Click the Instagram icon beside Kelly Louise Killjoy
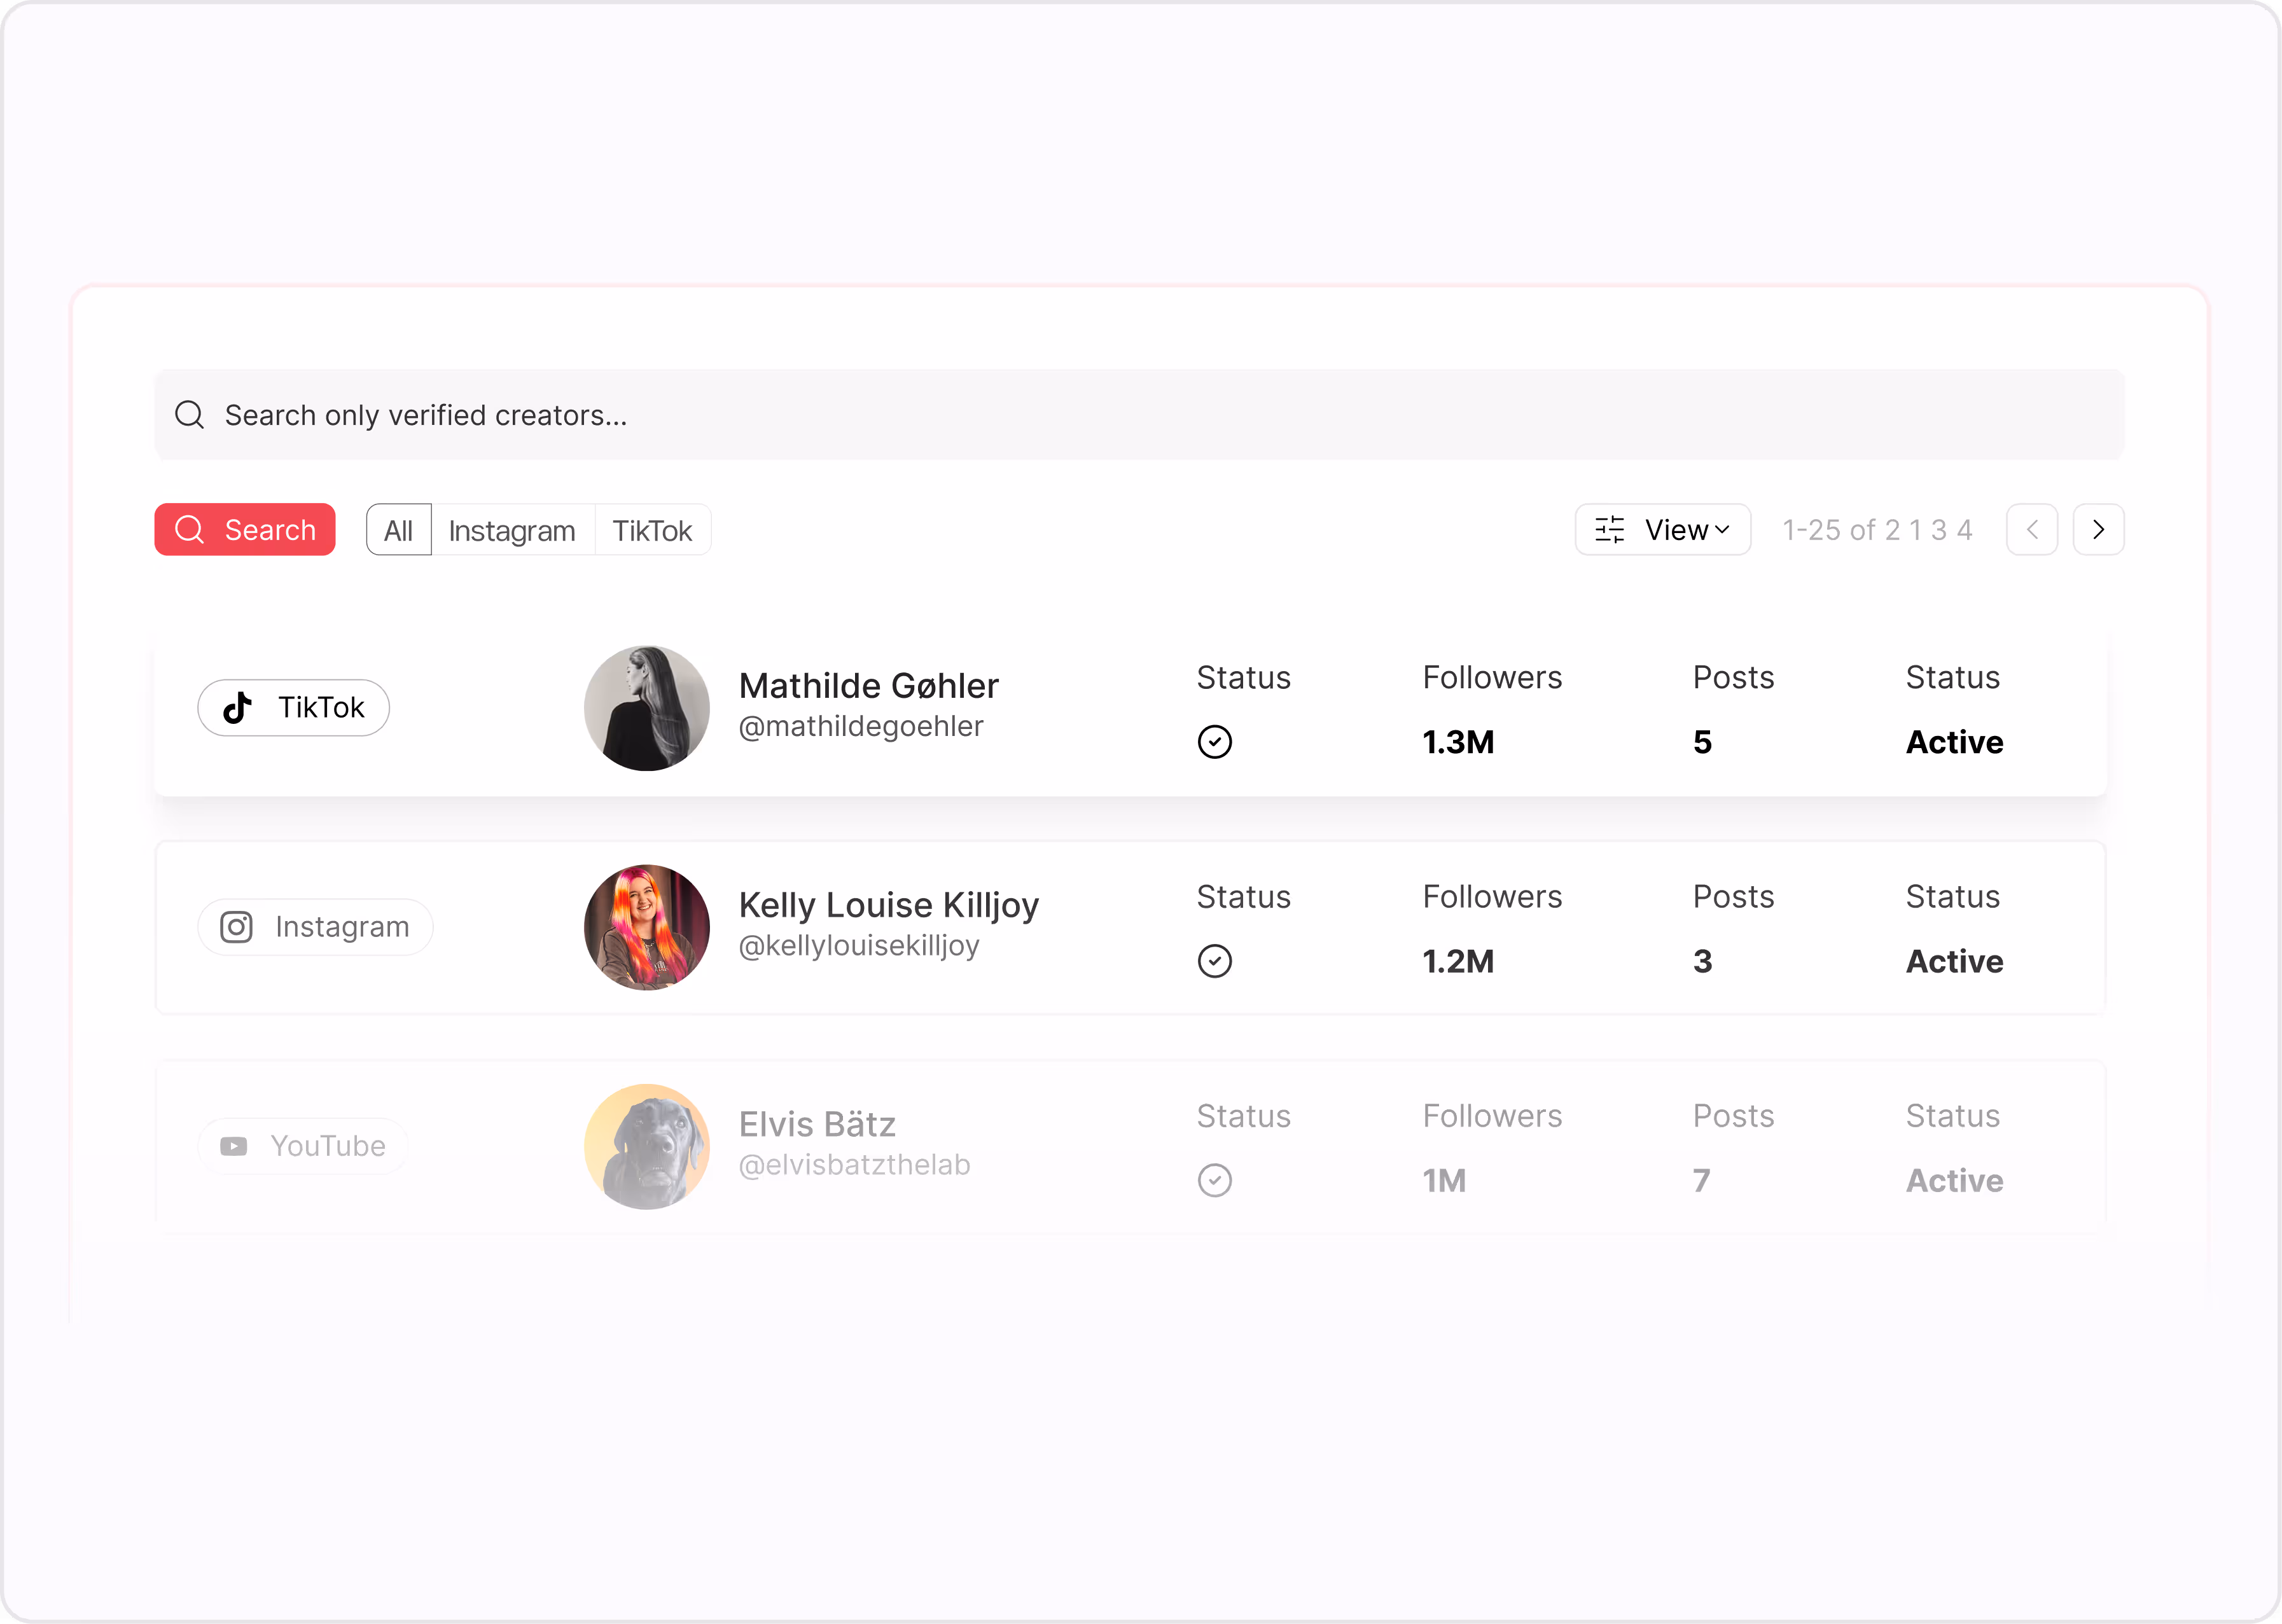2282x1624 pixels. [236, 926]
